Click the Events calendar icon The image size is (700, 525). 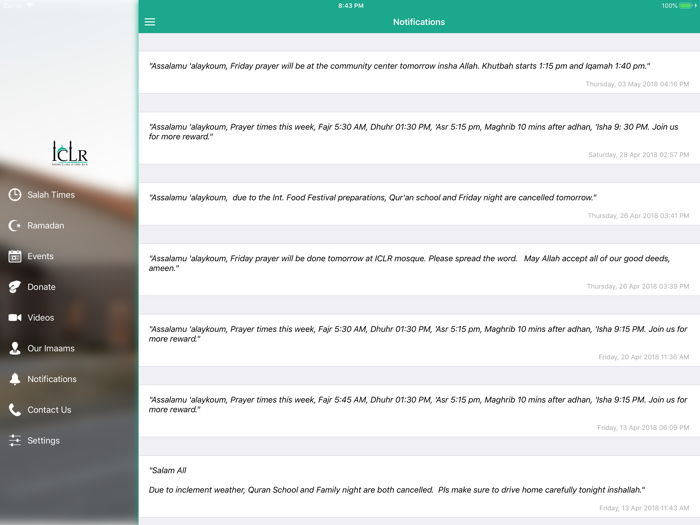coord(15,256)
